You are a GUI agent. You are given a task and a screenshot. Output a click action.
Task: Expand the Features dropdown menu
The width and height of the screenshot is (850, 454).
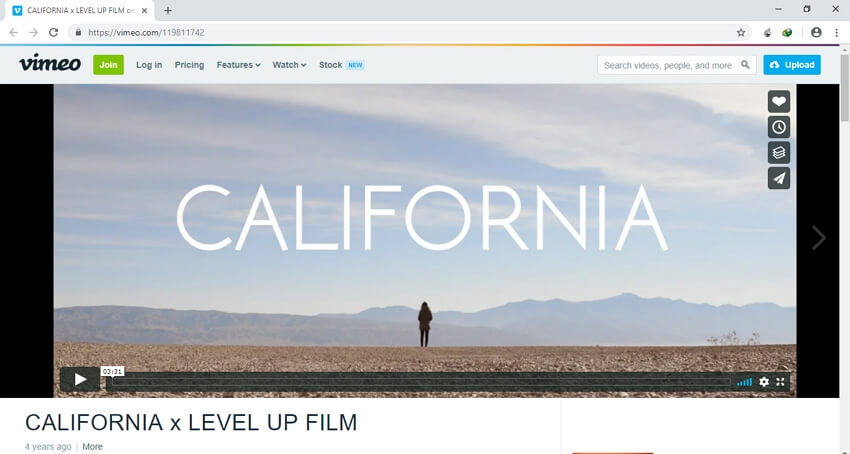[x=239, y=65]
